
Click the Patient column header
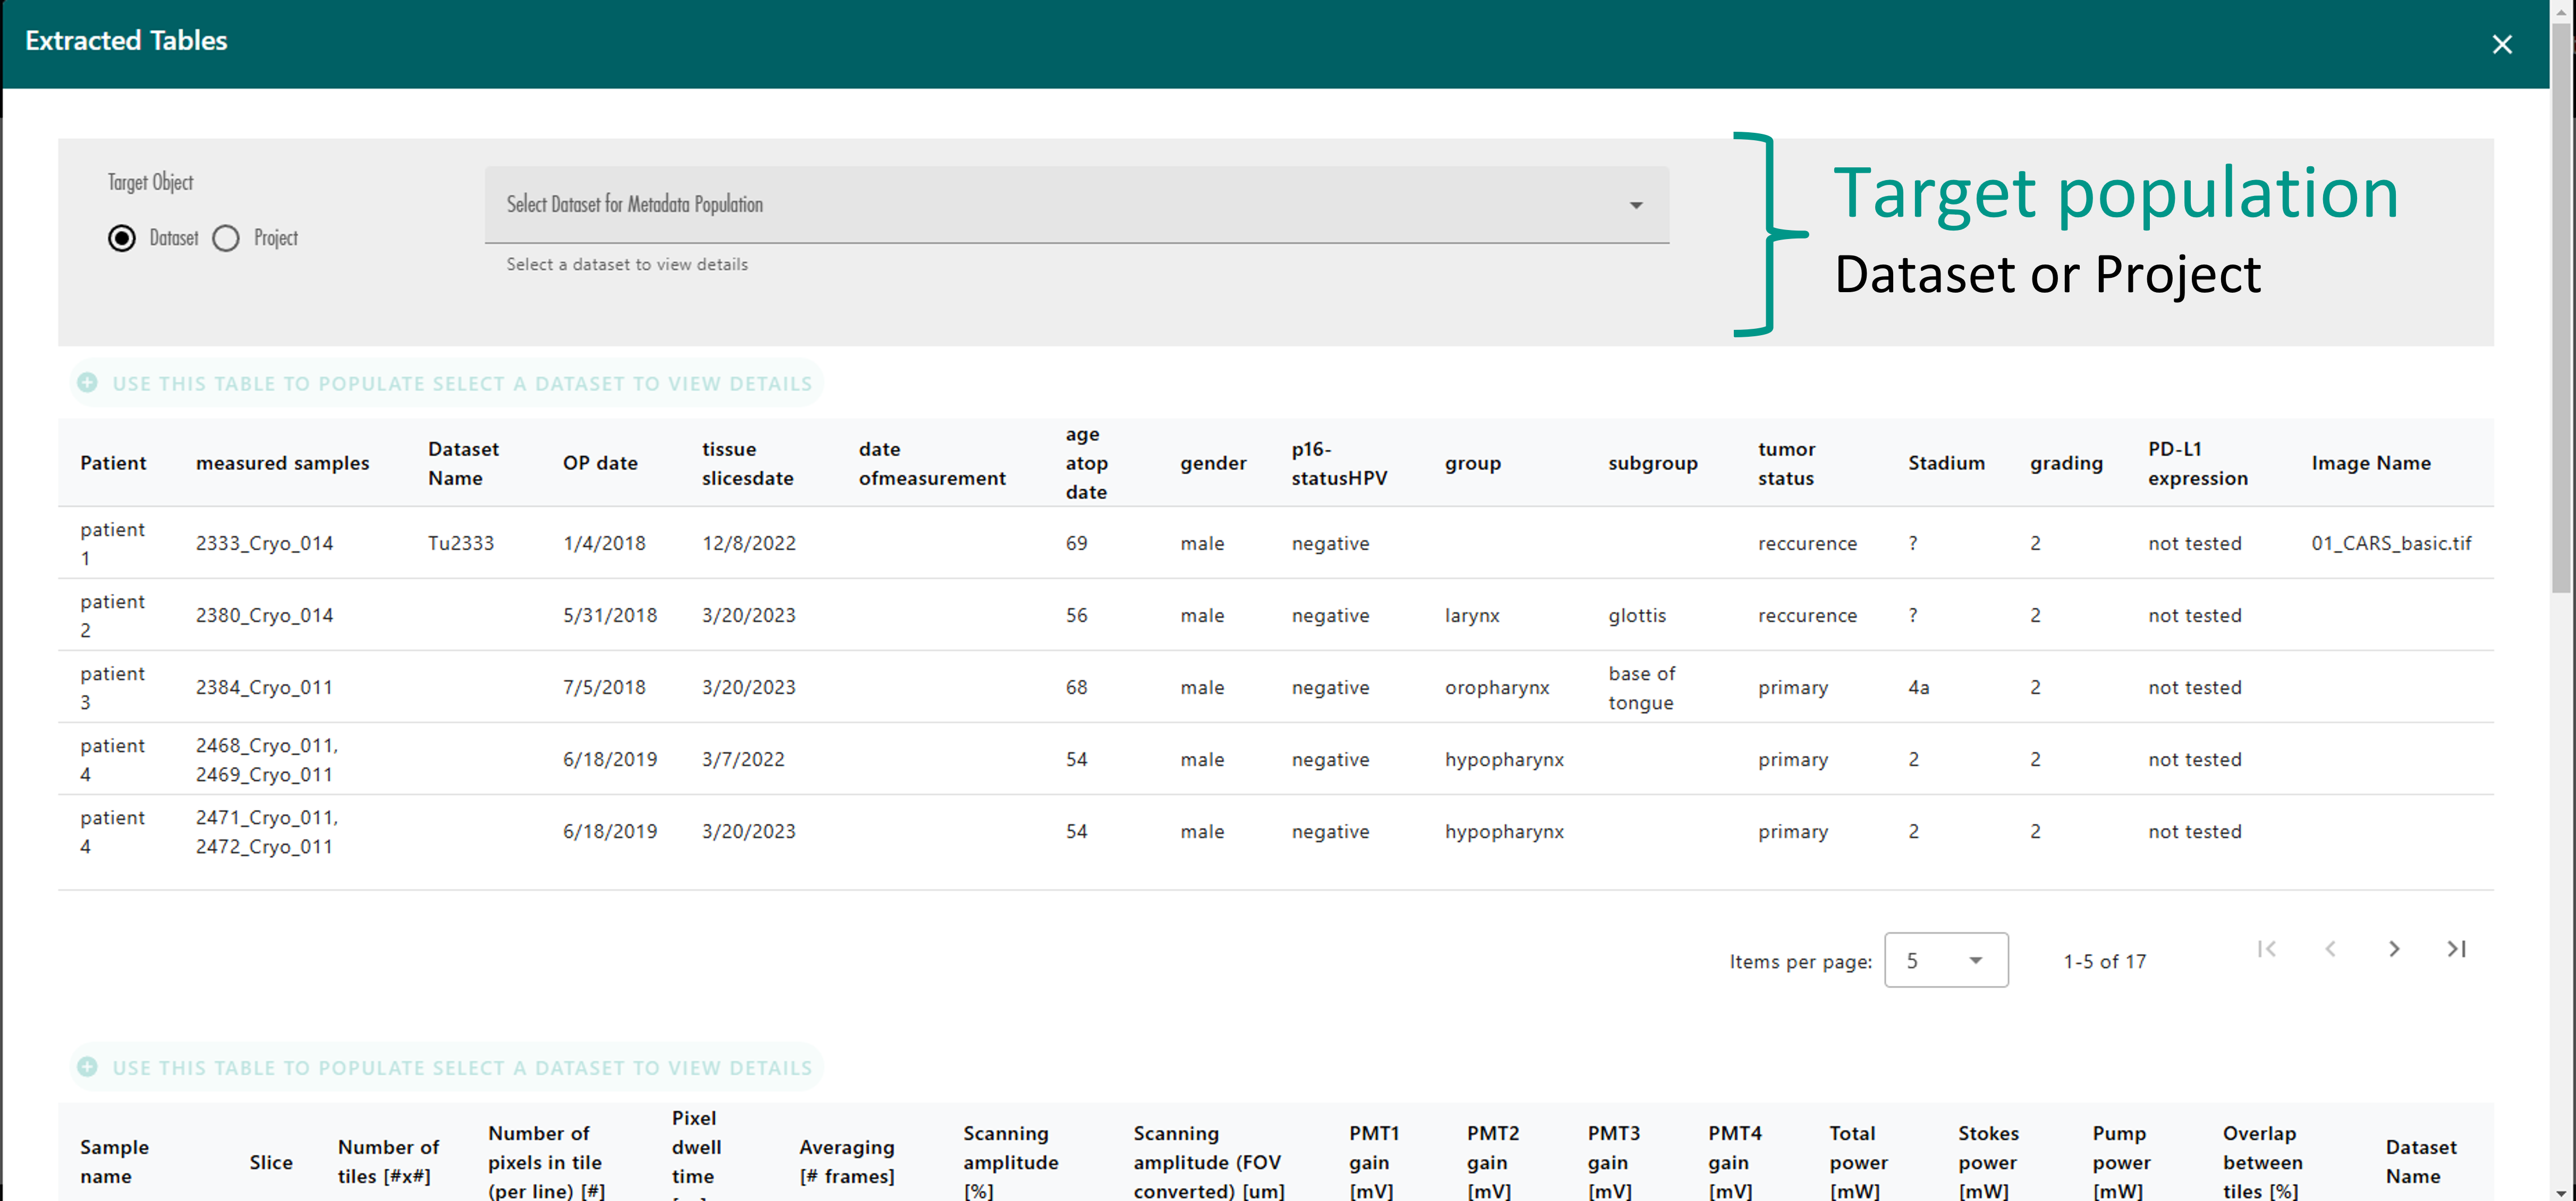113,463
